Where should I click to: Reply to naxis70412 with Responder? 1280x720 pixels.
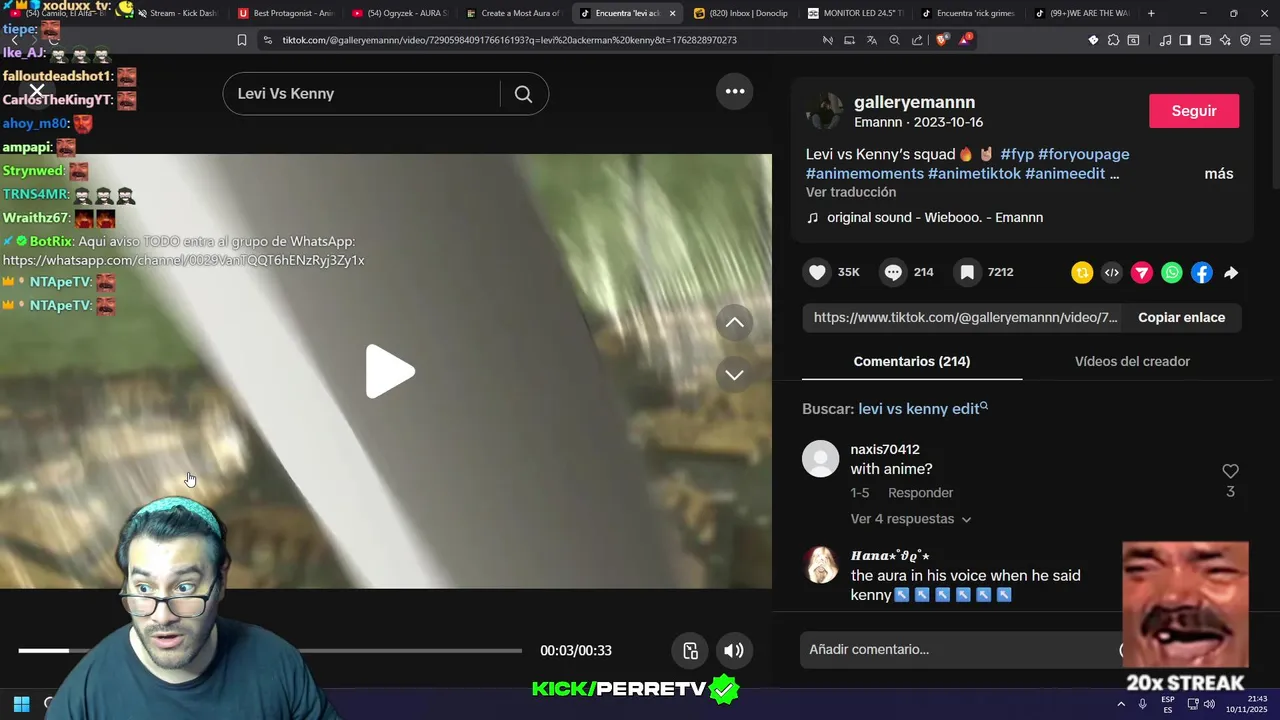click(x=920, y=493)
